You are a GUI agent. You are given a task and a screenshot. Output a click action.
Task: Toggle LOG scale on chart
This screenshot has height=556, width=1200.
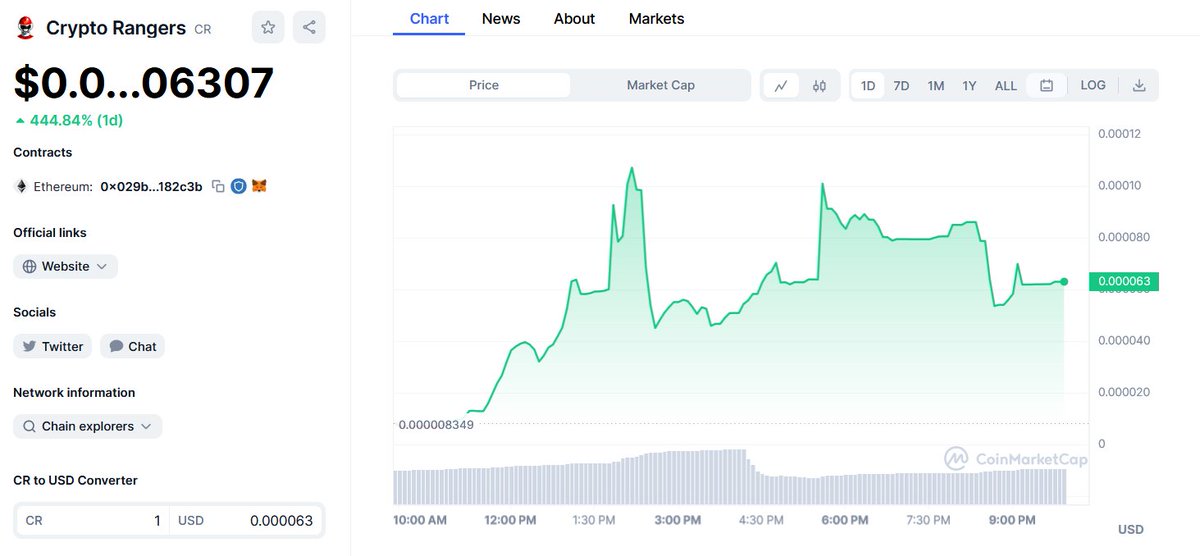tap(1093, 86)
